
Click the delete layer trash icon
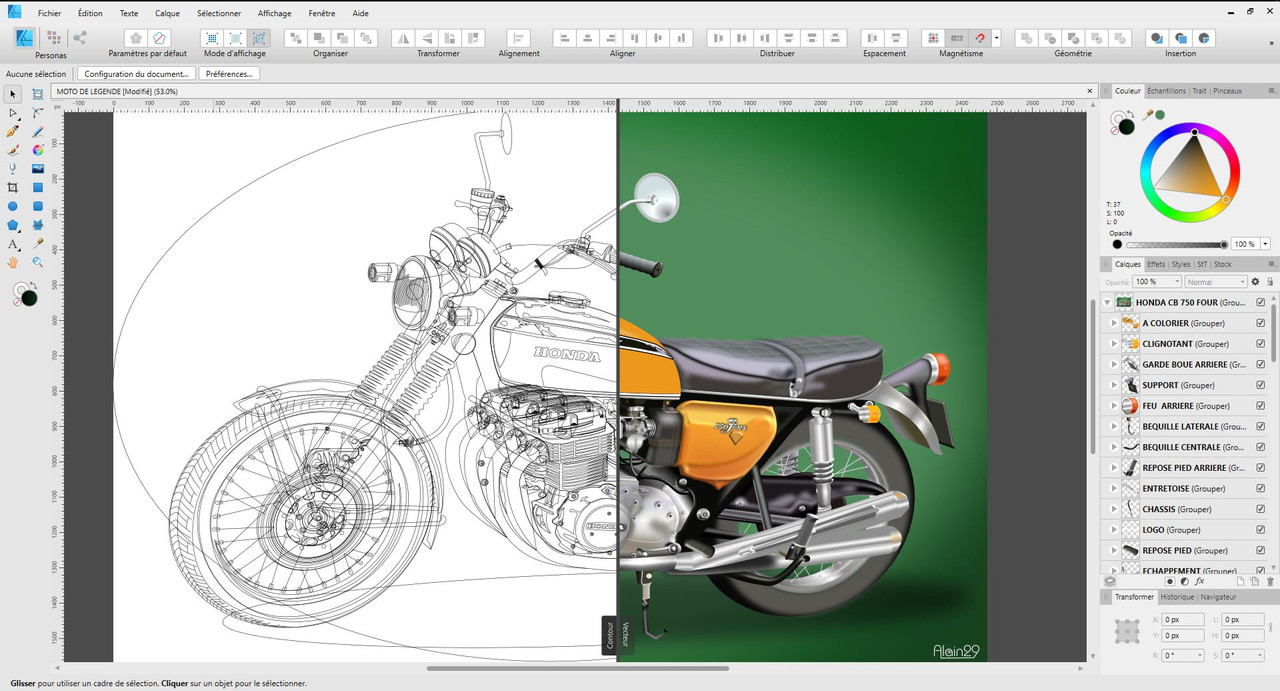tap(1270, 581)
